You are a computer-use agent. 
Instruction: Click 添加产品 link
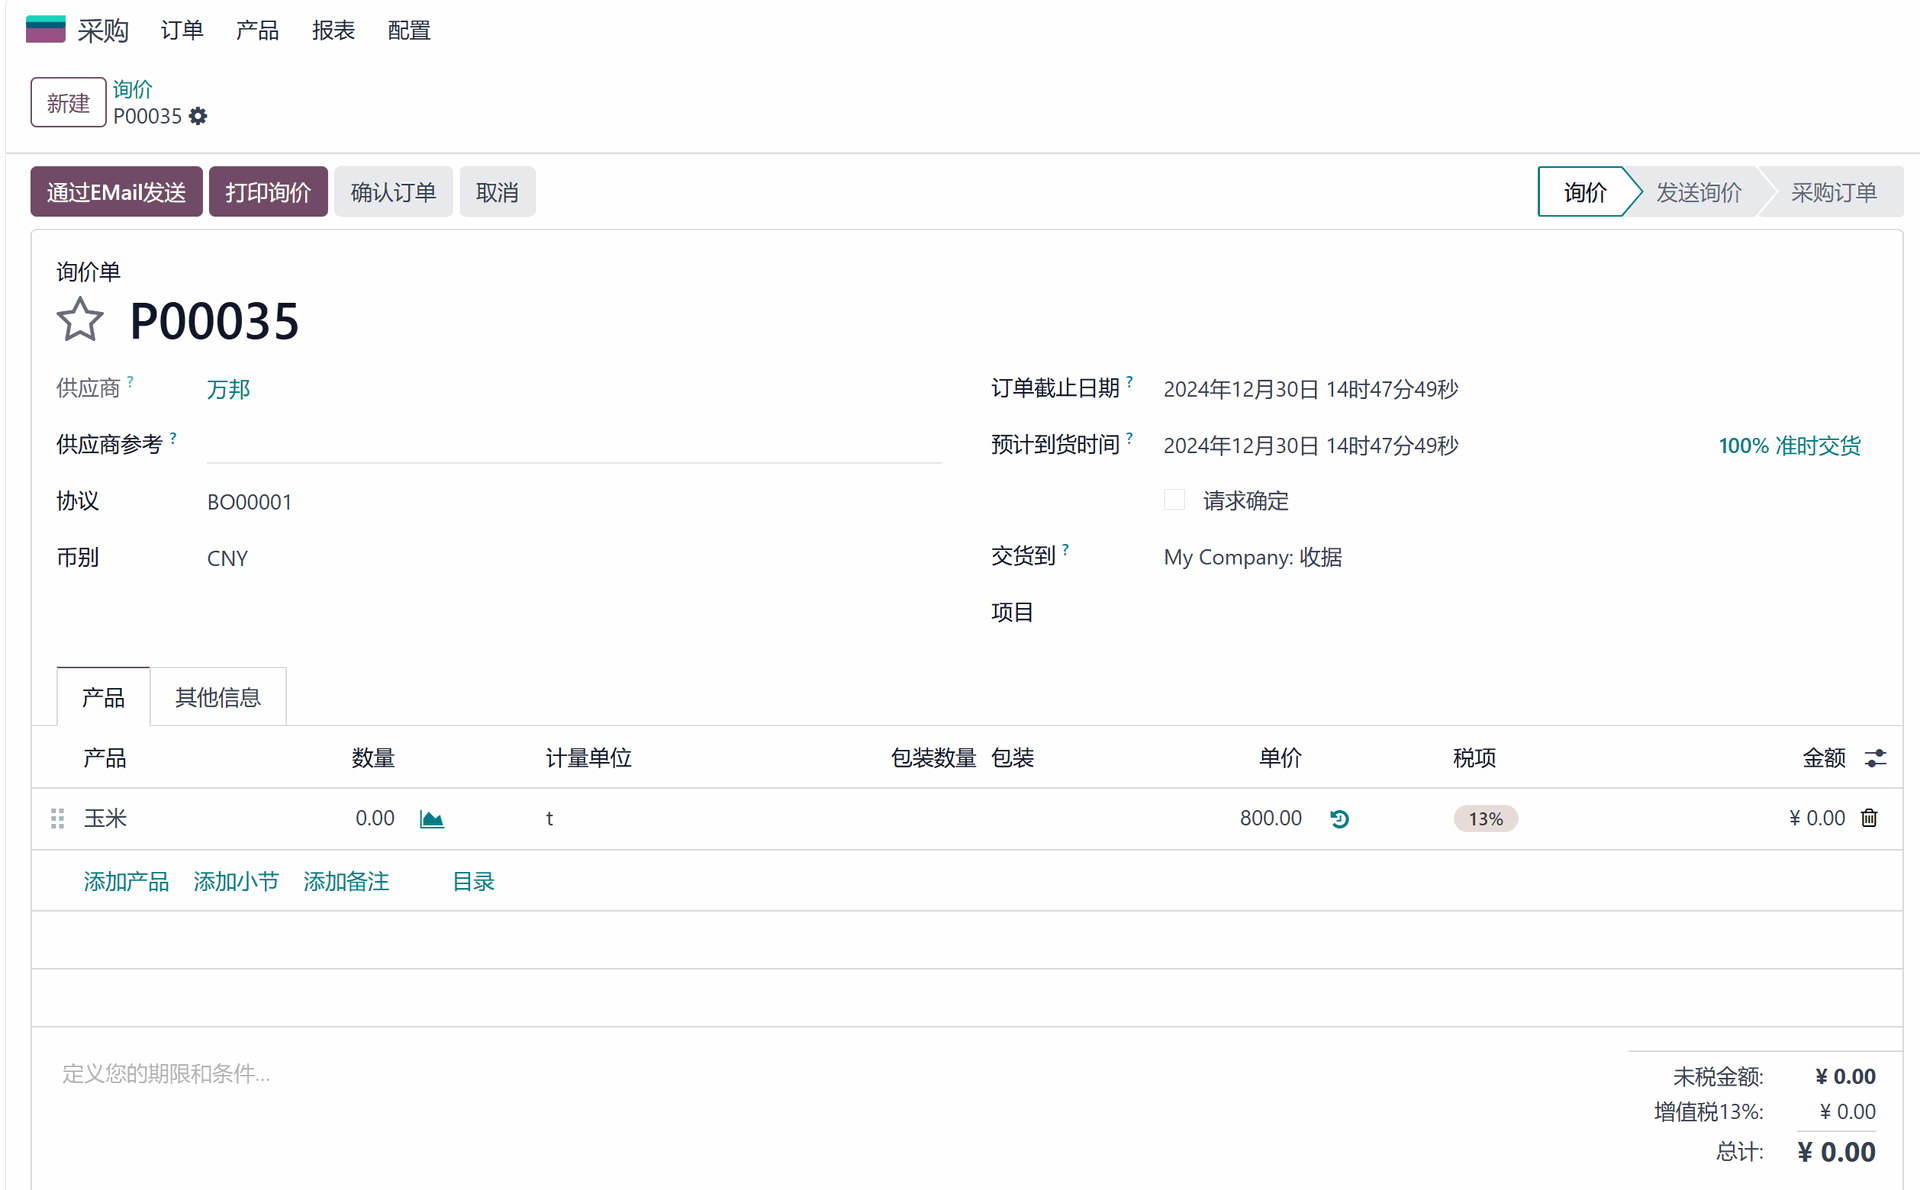(x=126, y=881)
